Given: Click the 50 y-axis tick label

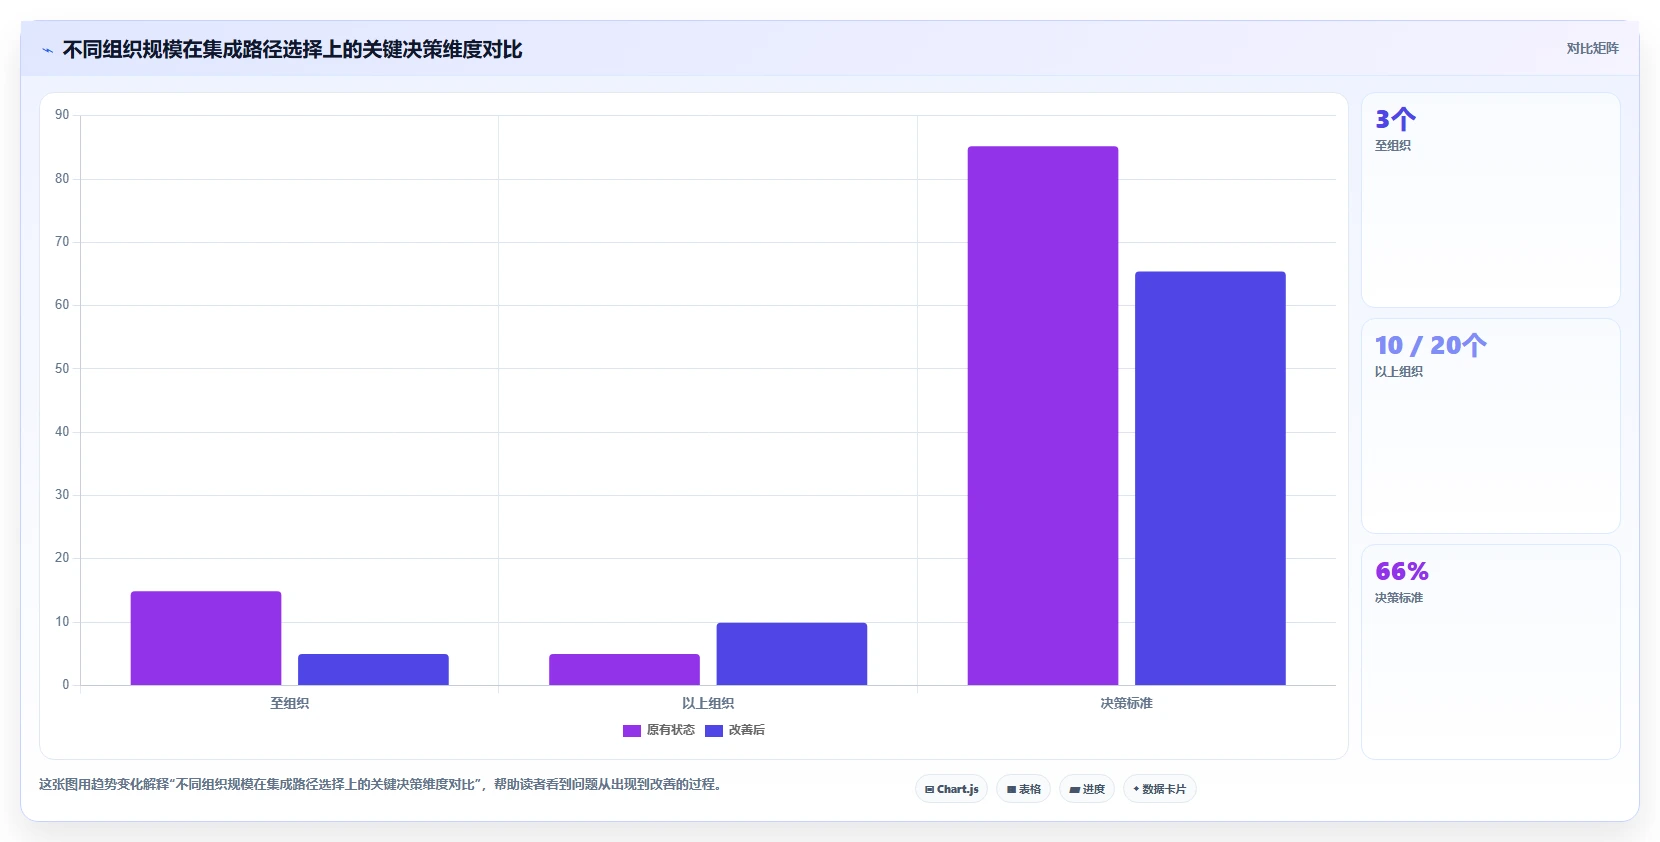Looking at the screenshot, I should click(x=62, y=369).
